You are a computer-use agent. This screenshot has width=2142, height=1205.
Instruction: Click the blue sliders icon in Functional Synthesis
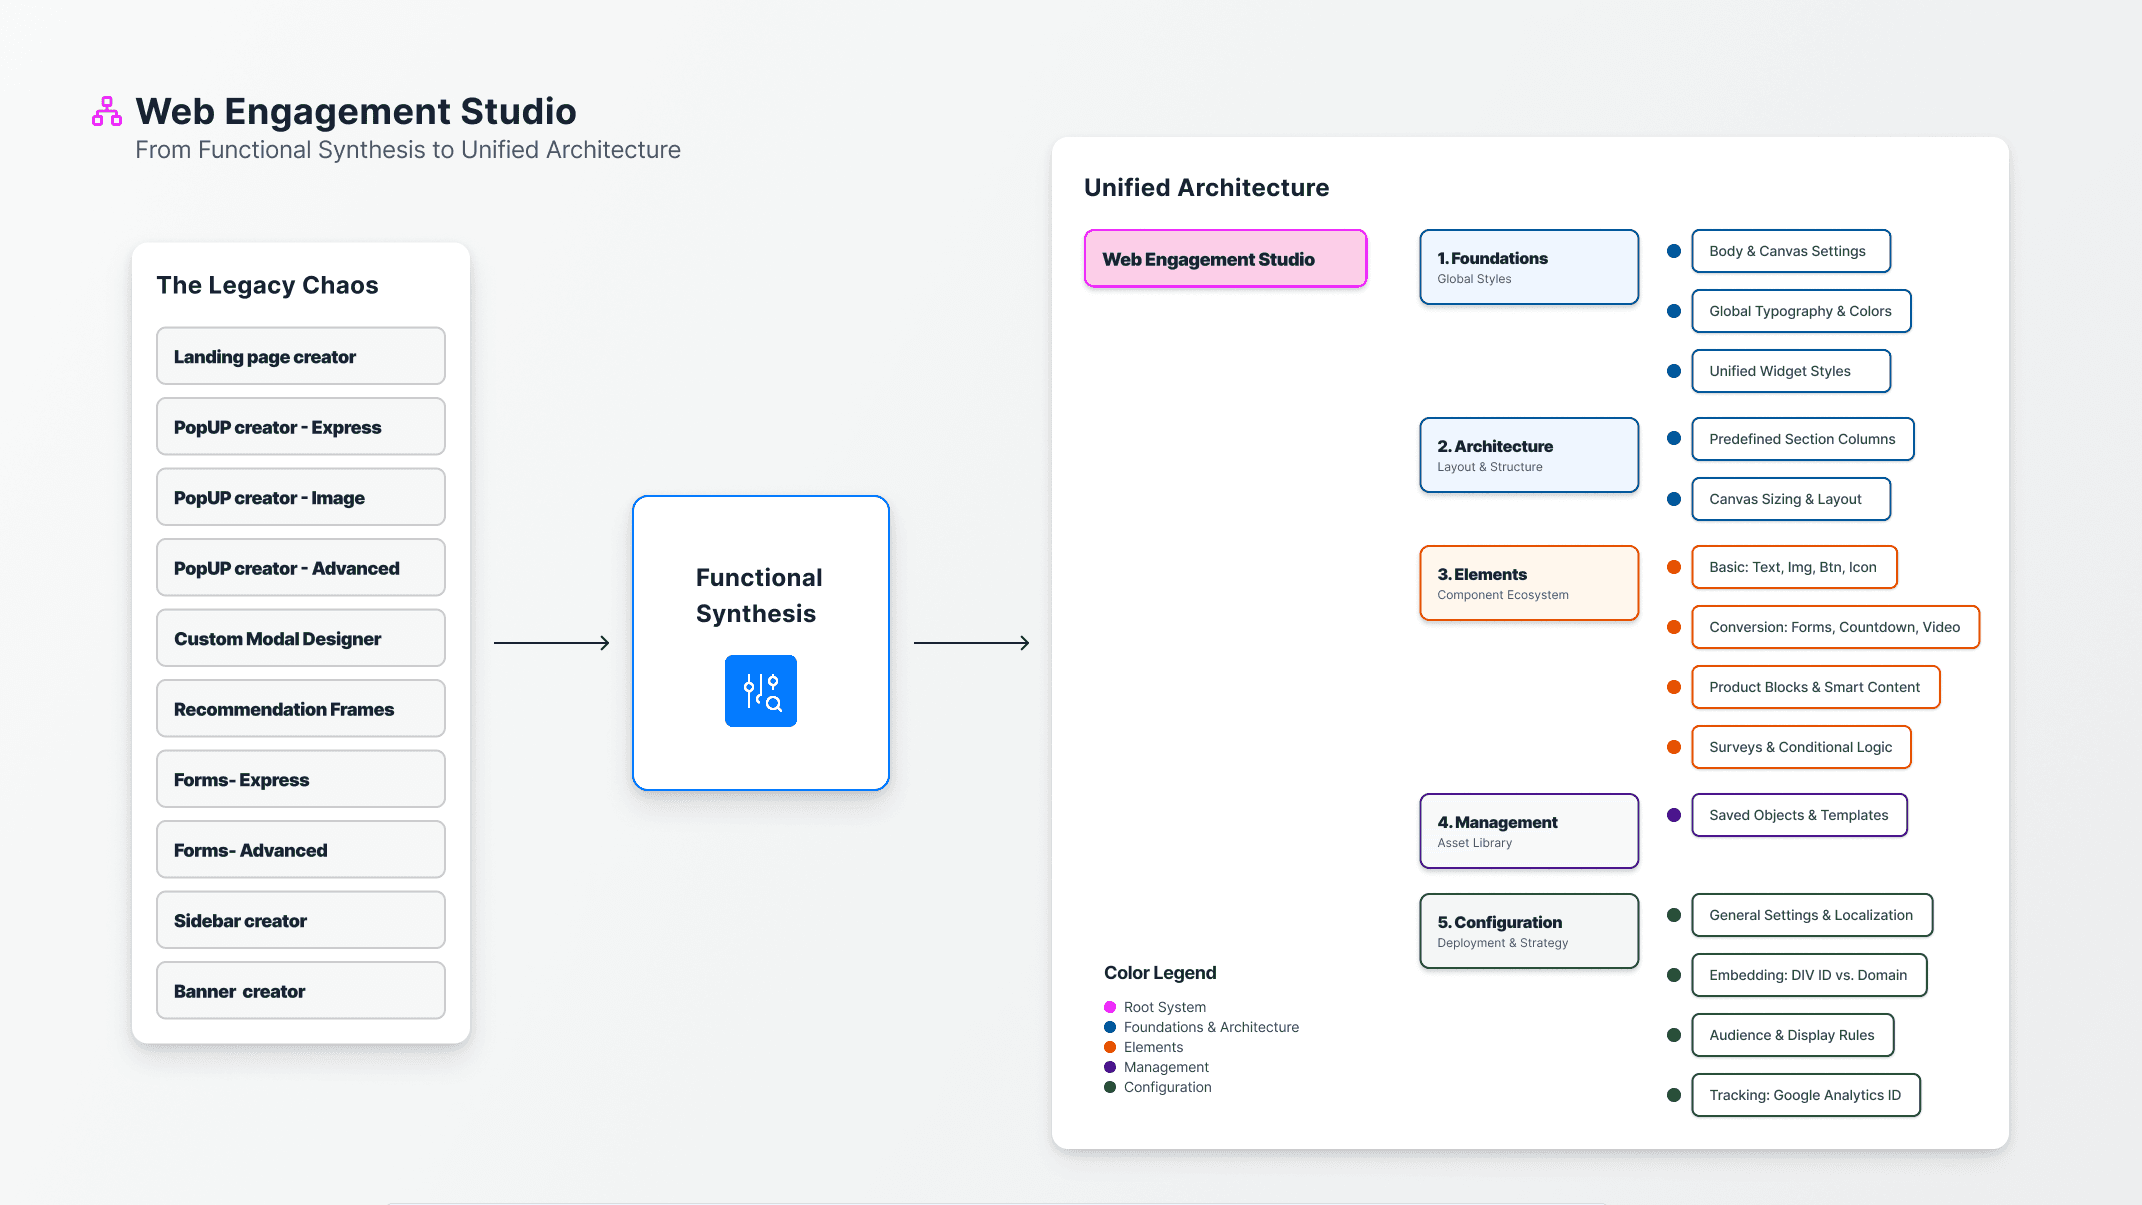click(760, 691)
